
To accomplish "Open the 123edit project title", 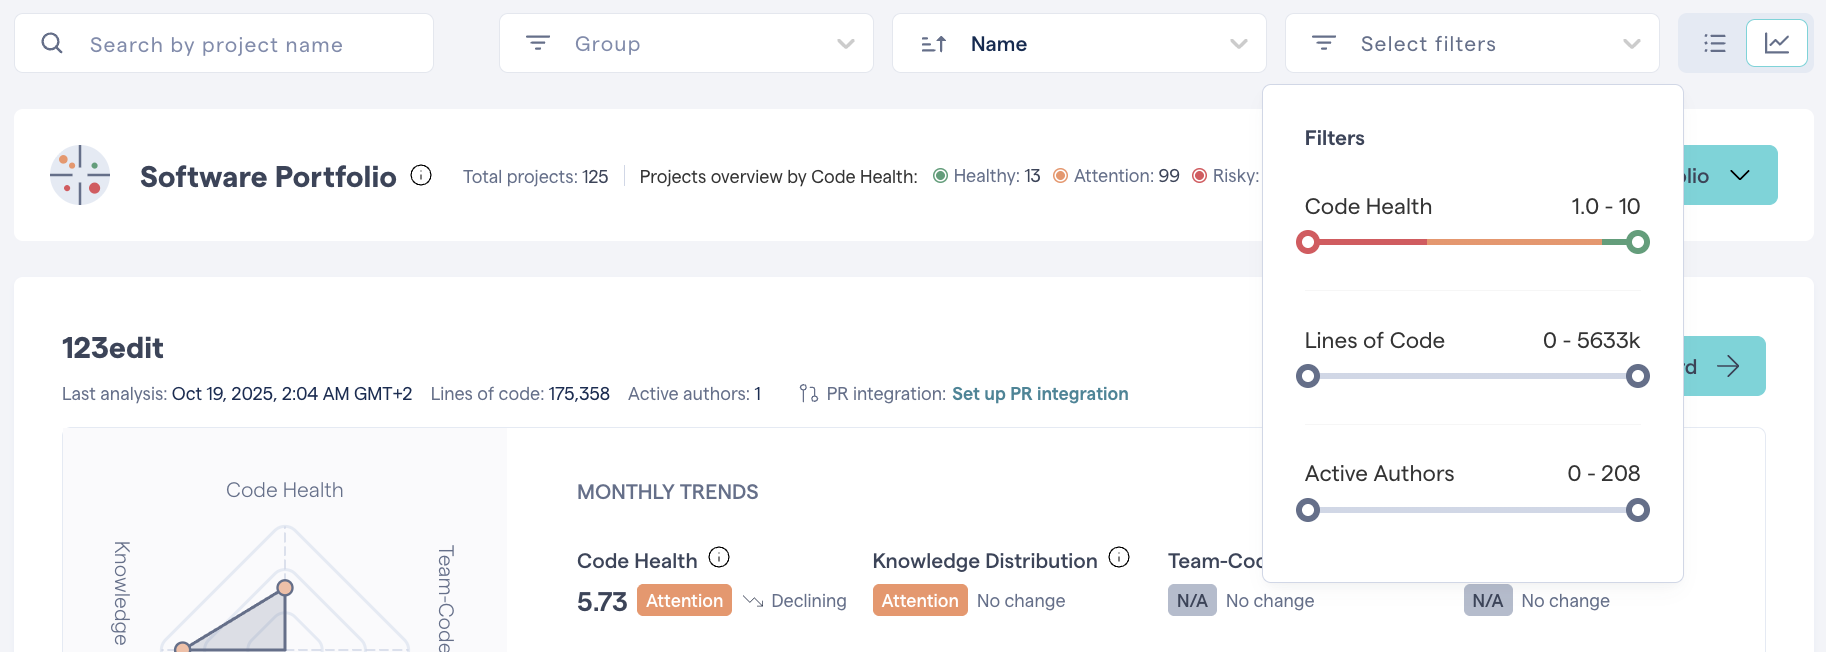I will 113,348.
